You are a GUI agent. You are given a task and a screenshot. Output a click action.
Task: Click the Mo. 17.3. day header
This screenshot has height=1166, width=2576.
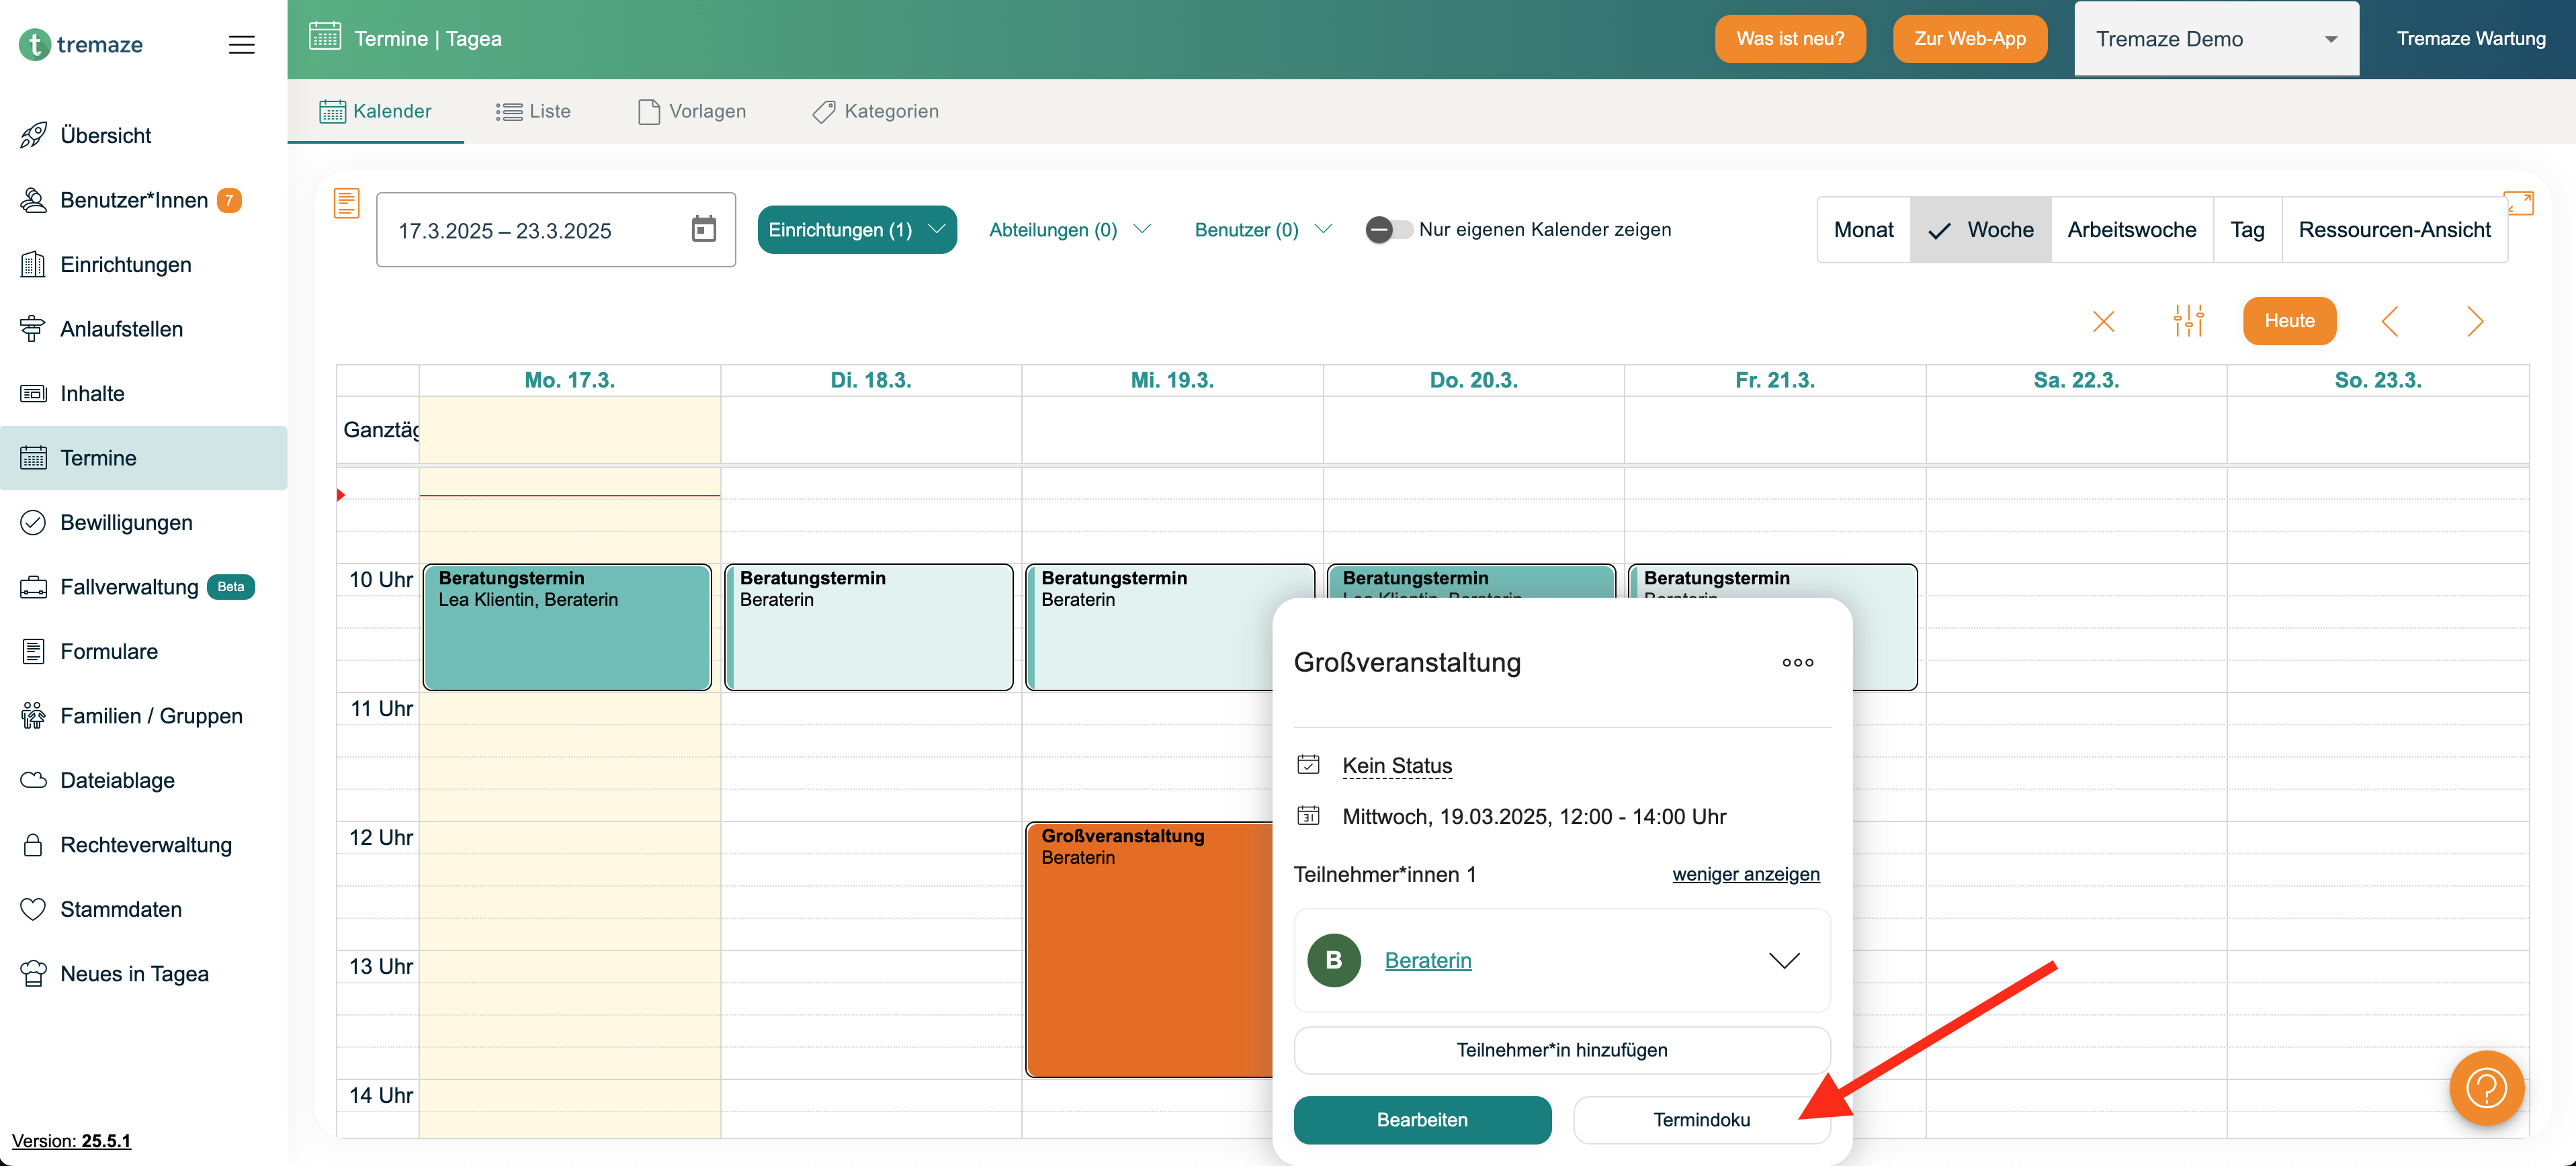pos(569,381)
